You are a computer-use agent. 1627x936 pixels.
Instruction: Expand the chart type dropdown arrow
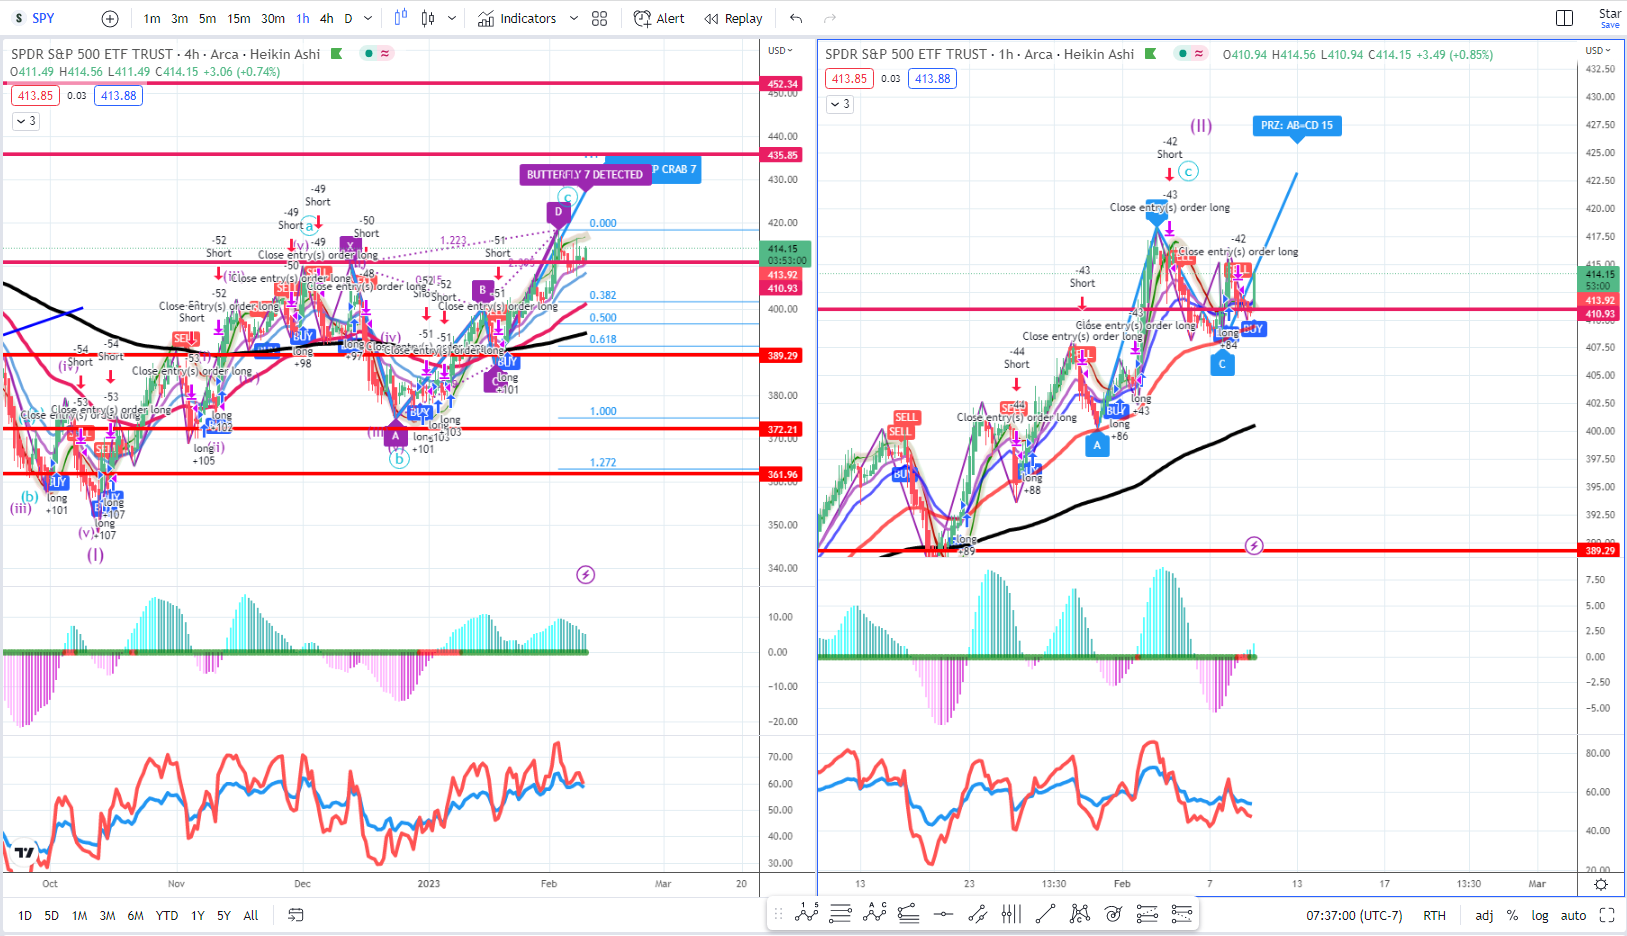452,18
